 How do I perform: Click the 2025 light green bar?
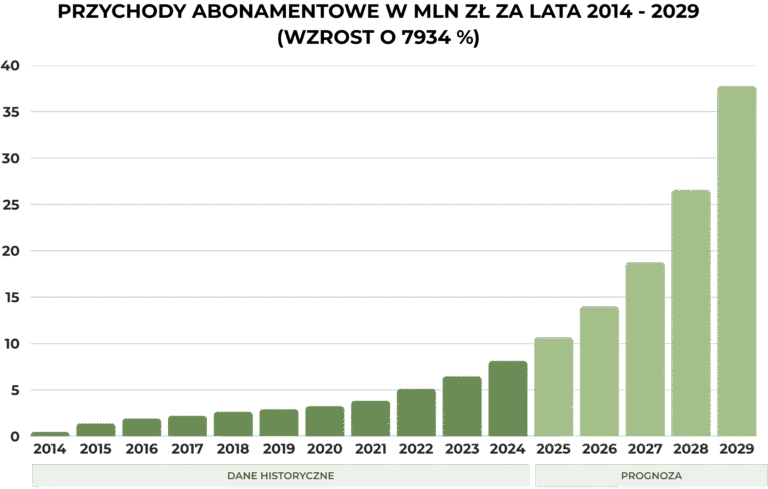coord(553,387)
